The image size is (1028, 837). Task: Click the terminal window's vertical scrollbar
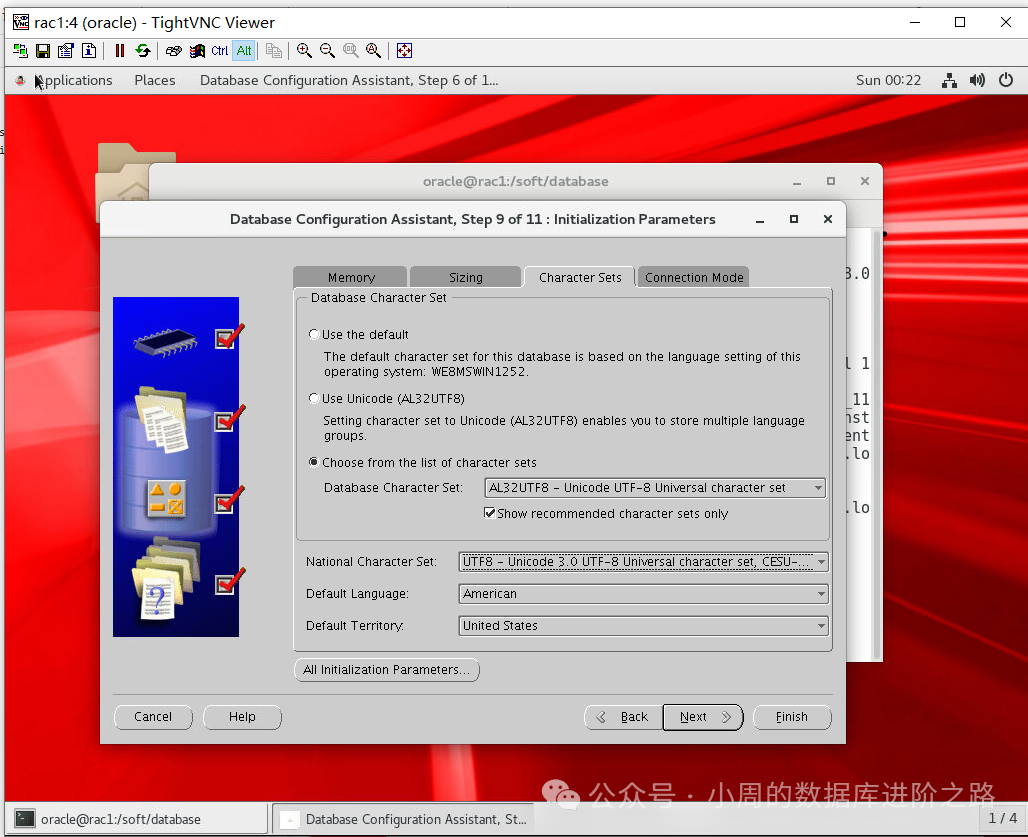pyautogui.click(x=877, y=446)
